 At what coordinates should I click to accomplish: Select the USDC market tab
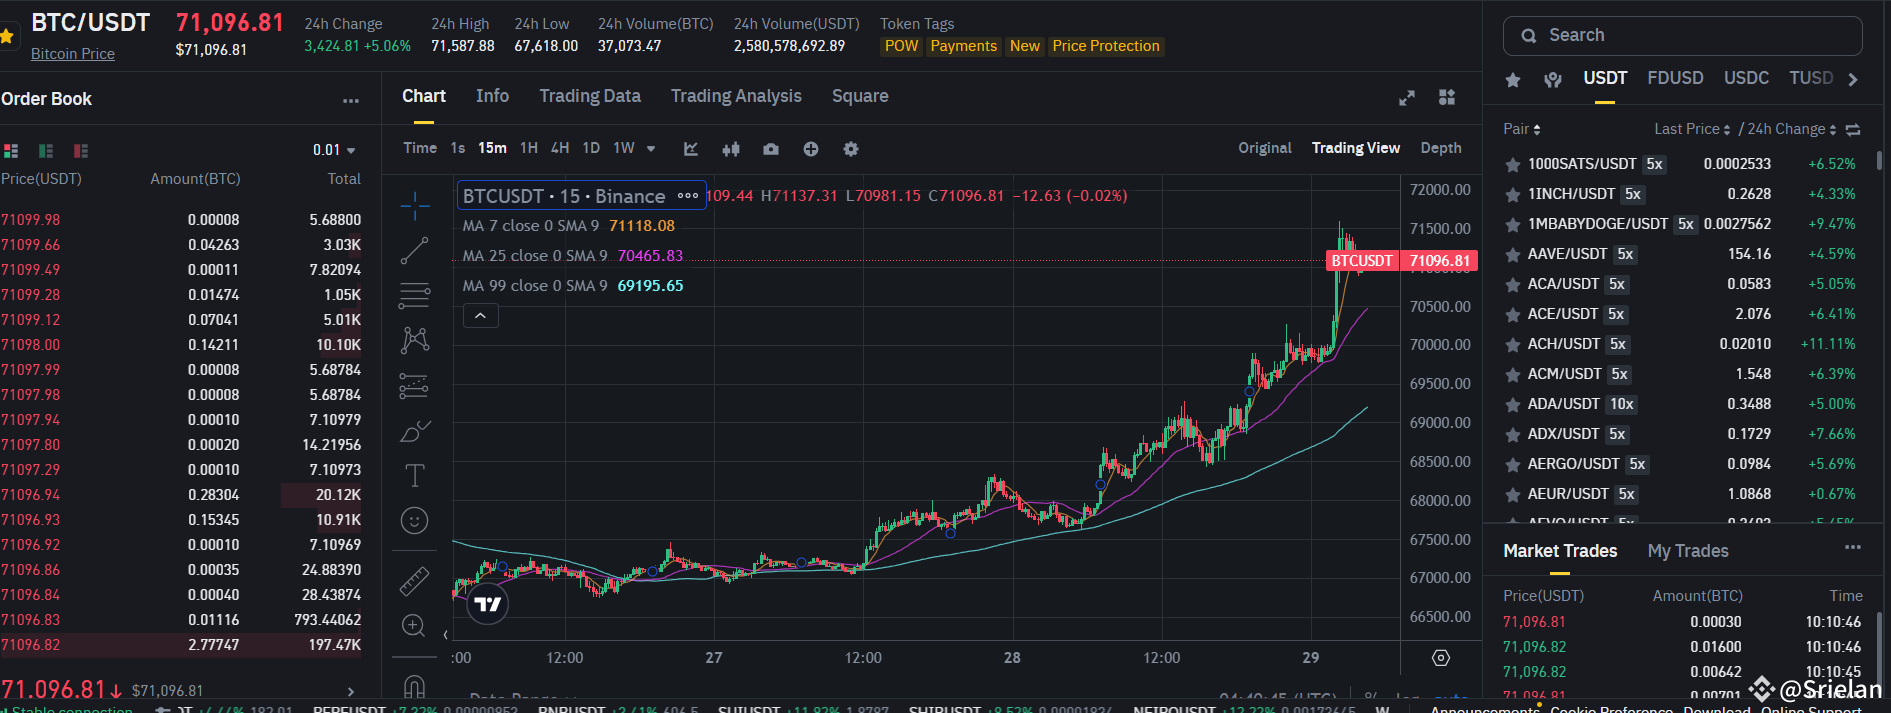[x=1746, y=78]
